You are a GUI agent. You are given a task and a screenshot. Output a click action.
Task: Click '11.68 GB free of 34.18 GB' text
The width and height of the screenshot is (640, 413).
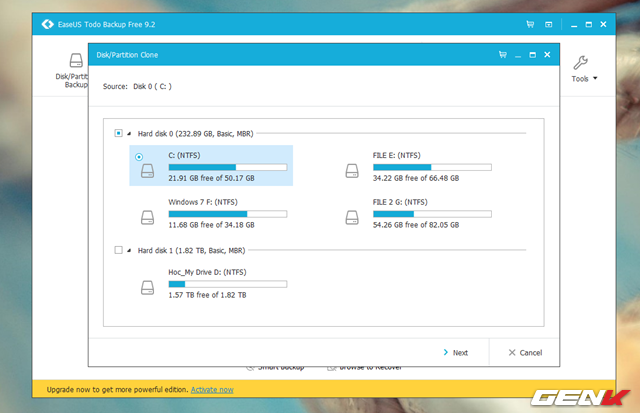(x=211, y=225)
